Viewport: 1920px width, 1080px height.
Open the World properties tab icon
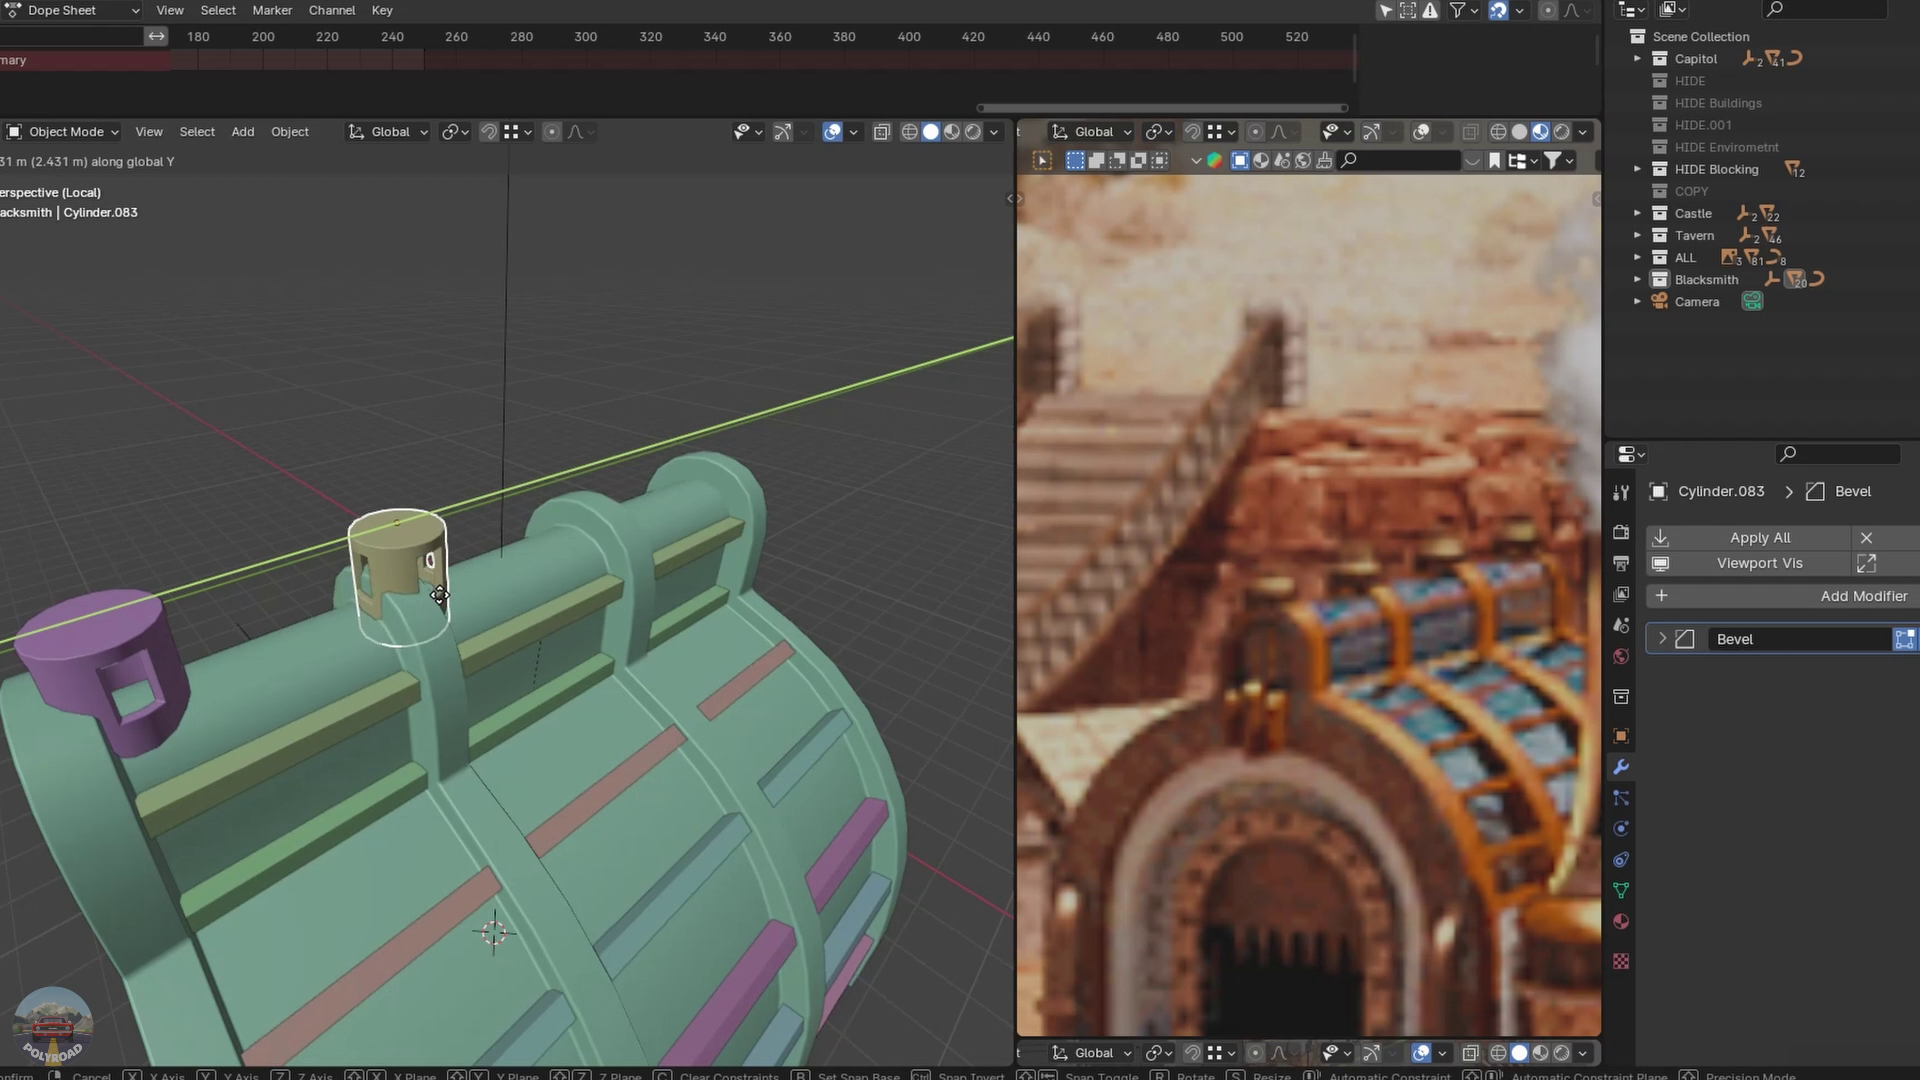point(1621,656)
